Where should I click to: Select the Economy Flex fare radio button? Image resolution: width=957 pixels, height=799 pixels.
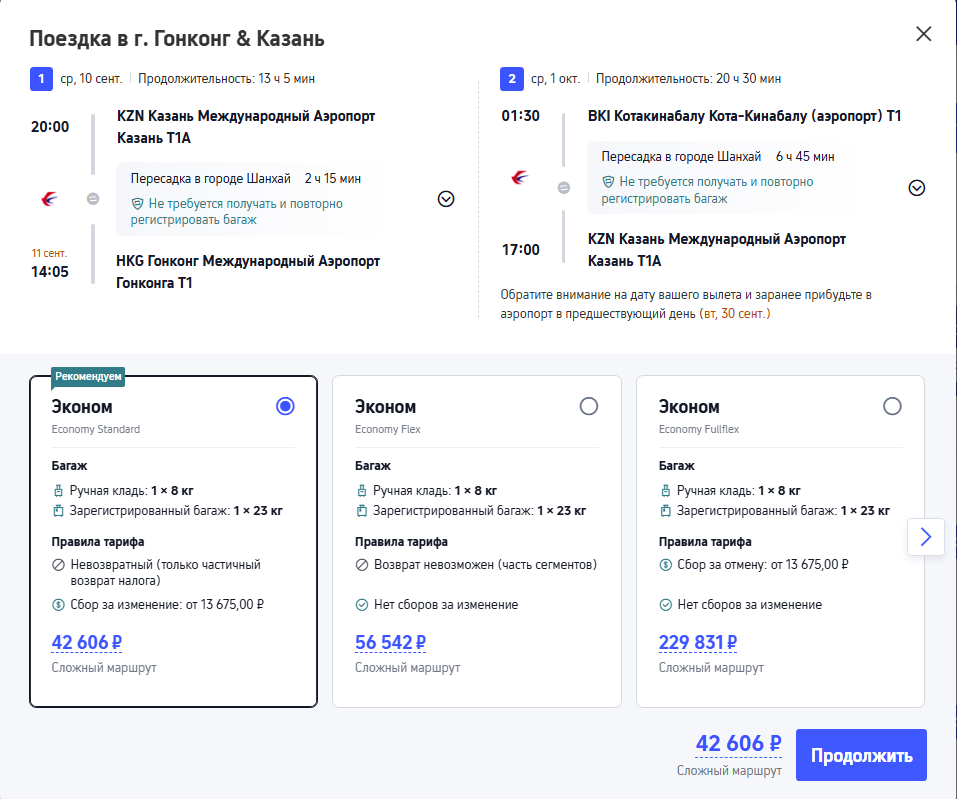pyautogui.click(x=589, y=407)
